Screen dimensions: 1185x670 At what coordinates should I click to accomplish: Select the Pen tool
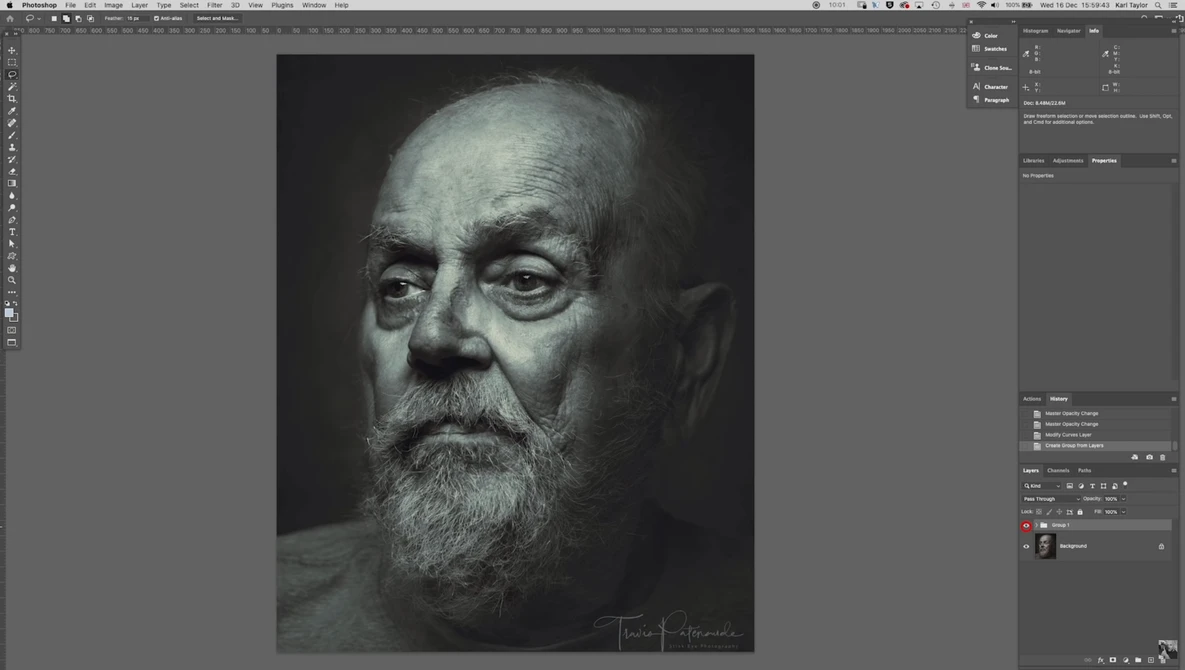tap(12, 220)
